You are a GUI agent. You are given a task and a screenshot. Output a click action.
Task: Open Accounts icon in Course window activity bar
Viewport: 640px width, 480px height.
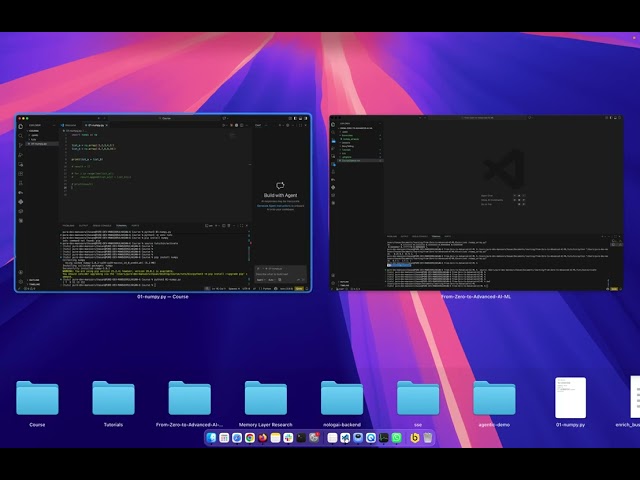[21, 272]
